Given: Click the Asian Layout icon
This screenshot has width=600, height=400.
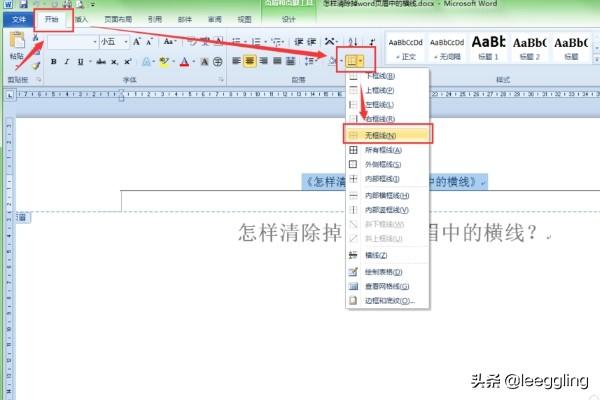Looking at the screenshot, I should tap(329, 42).
